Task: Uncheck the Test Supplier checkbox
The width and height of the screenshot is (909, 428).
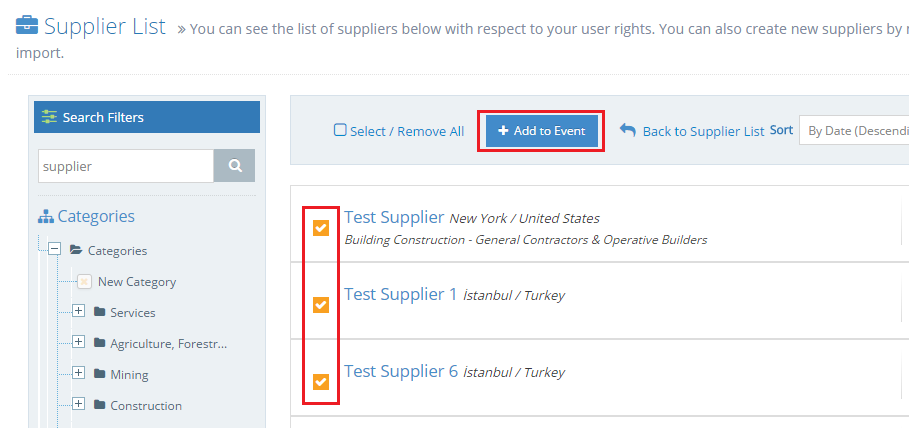Action: [x=321, y=228]
